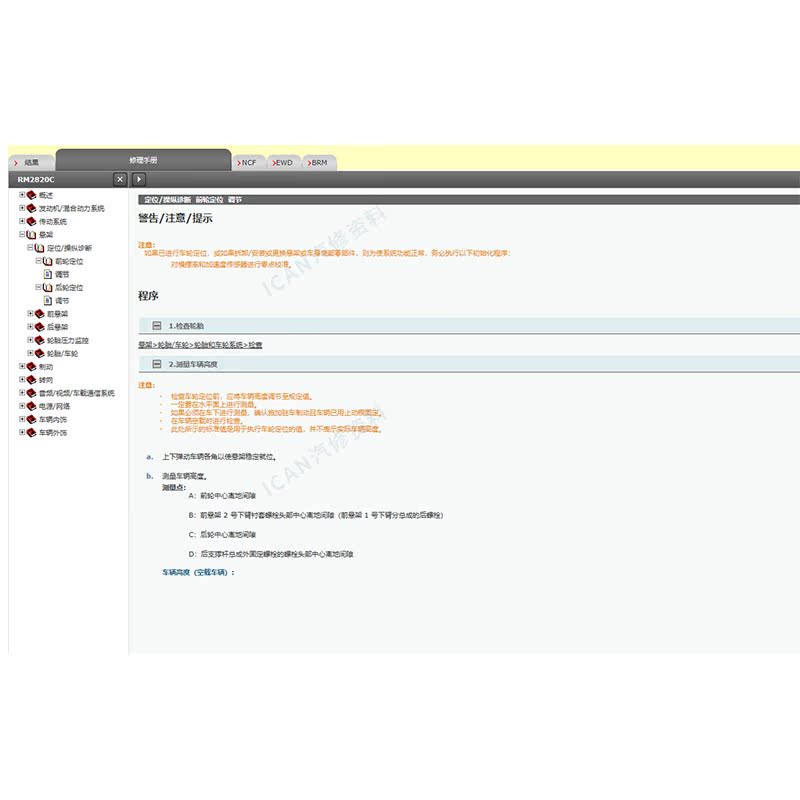Open the EWD tab
800x800 pixels.
(284, 163)
